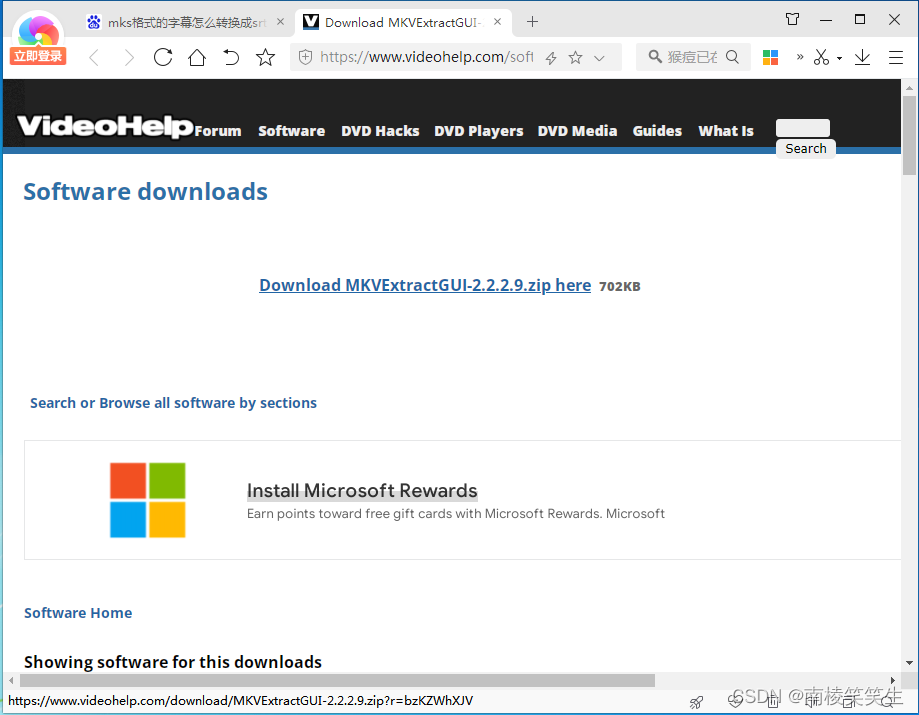Open the DVD Hacks menu item
919x715 pixels.
[x=380, y=131]
